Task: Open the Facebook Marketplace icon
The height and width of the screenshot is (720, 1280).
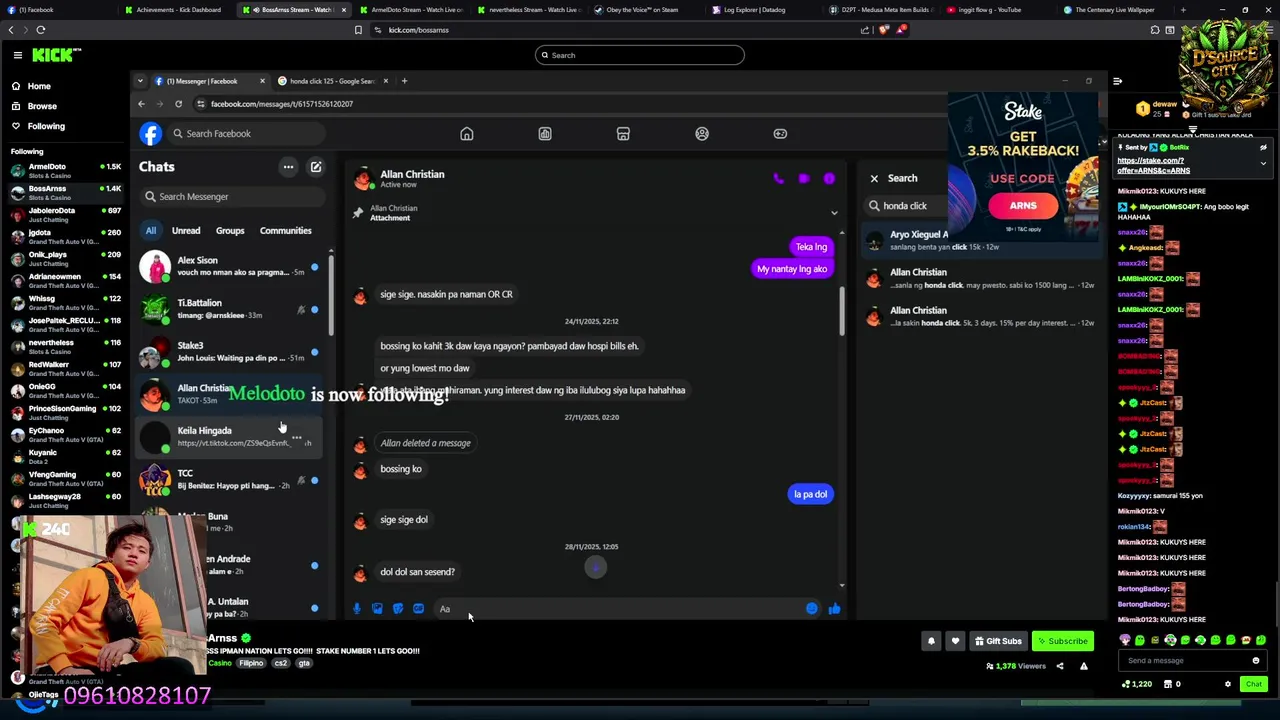Action: pos(623,133)
